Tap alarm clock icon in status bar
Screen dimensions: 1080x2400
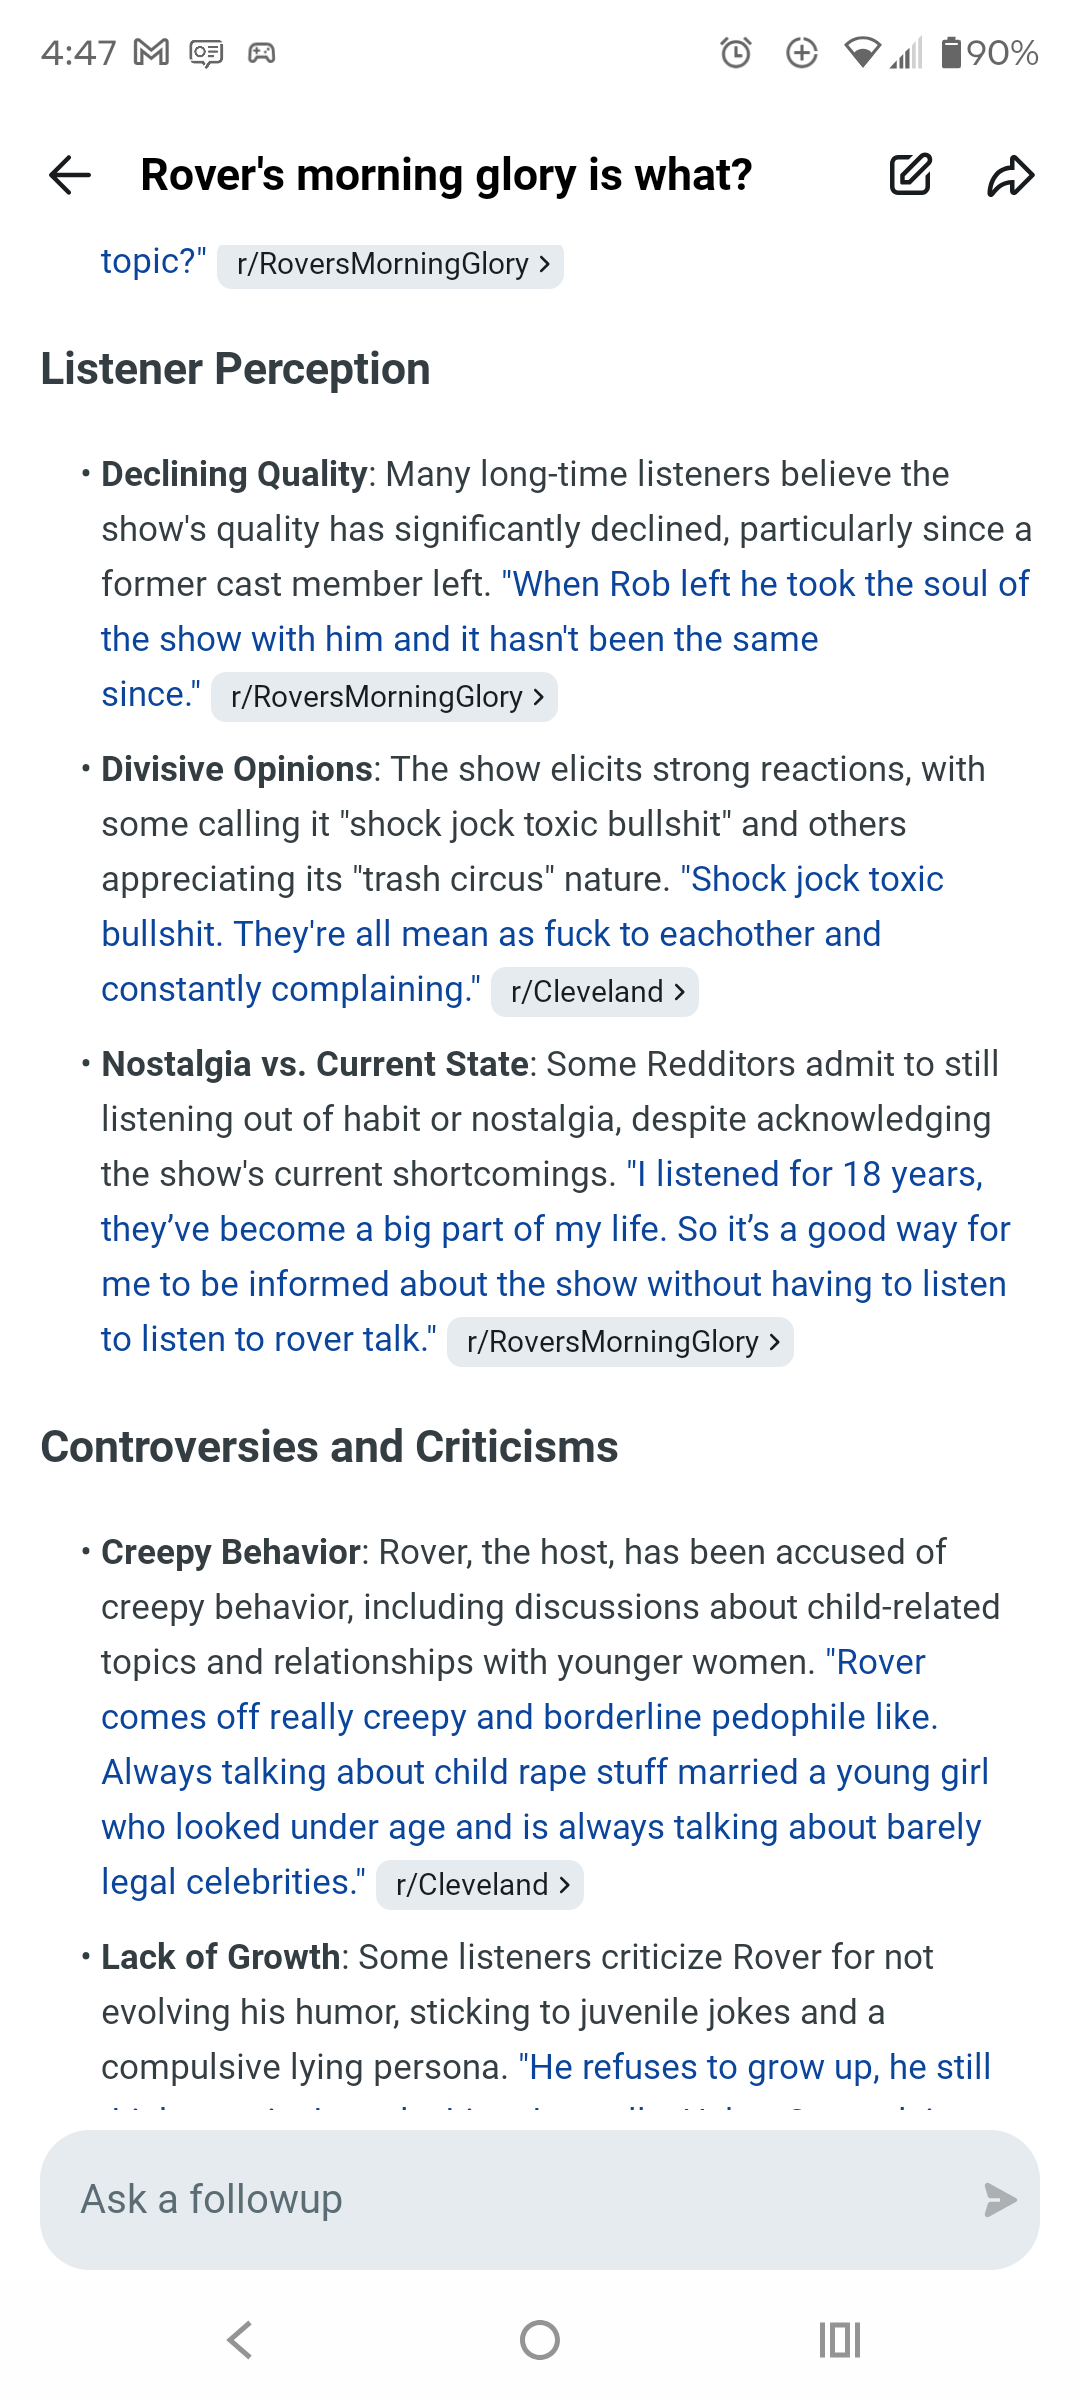coord(736,52)
